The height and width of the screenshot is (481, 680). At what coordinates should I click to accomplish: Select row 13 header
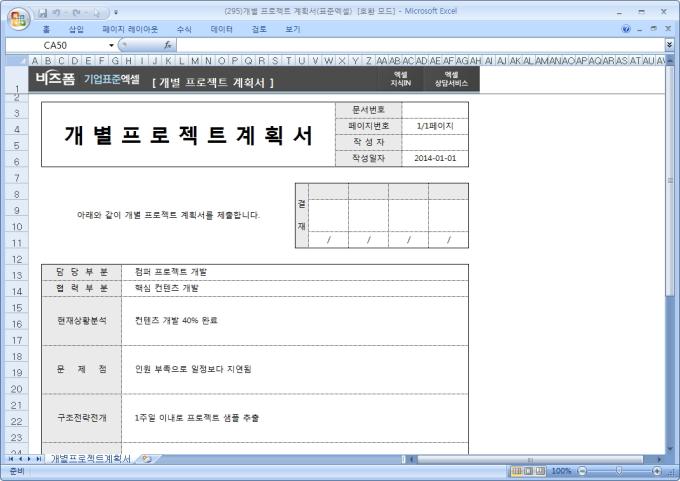coord(17,275)
